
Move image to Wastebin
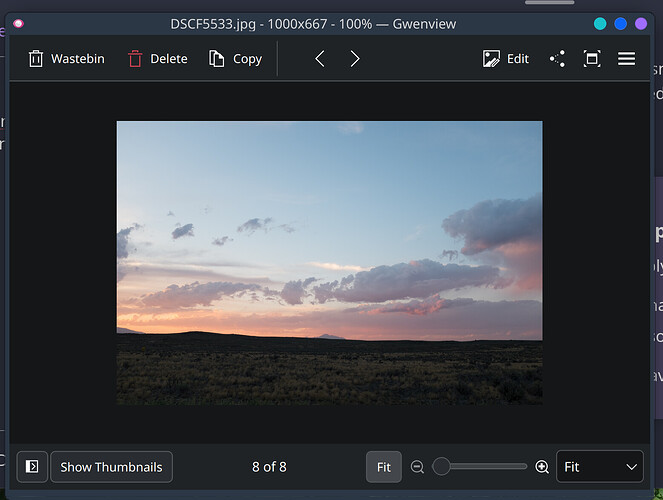click(x=66, y=59)
